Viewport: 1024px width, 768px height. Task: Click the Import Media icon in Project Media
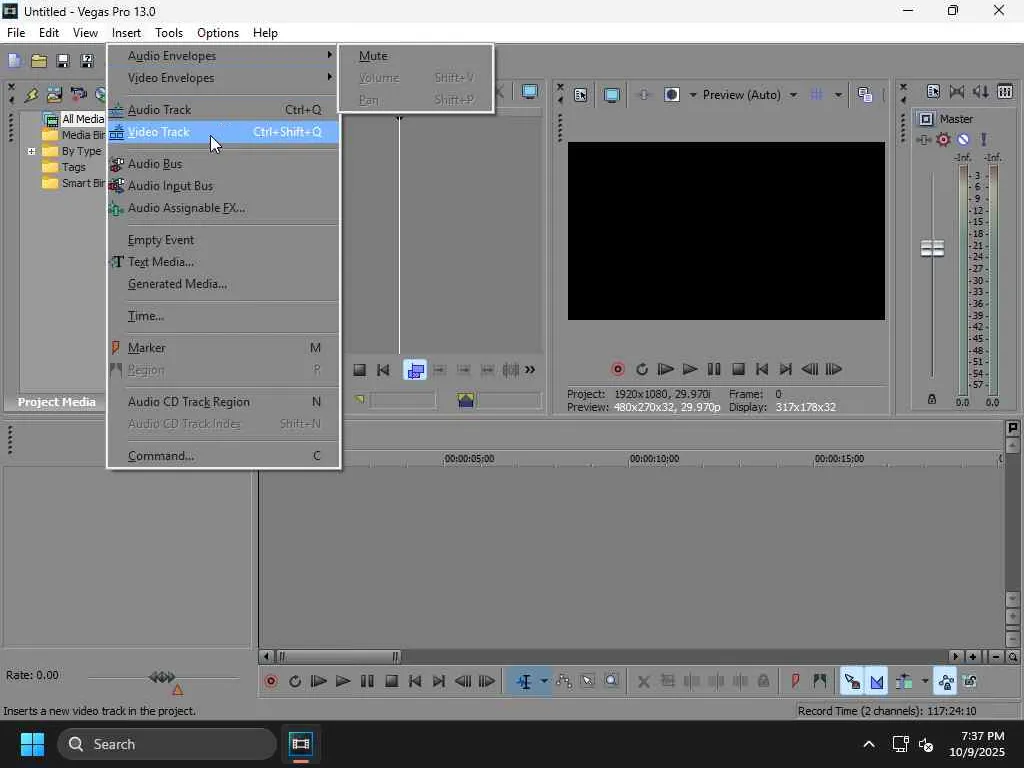(54, 94)
